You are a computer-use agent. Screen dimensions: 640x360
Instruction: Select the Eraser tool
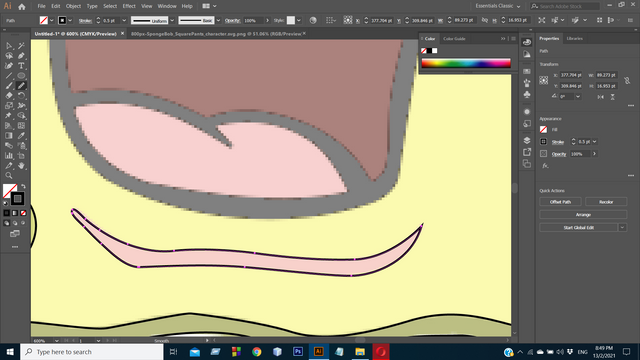(9, 96)
